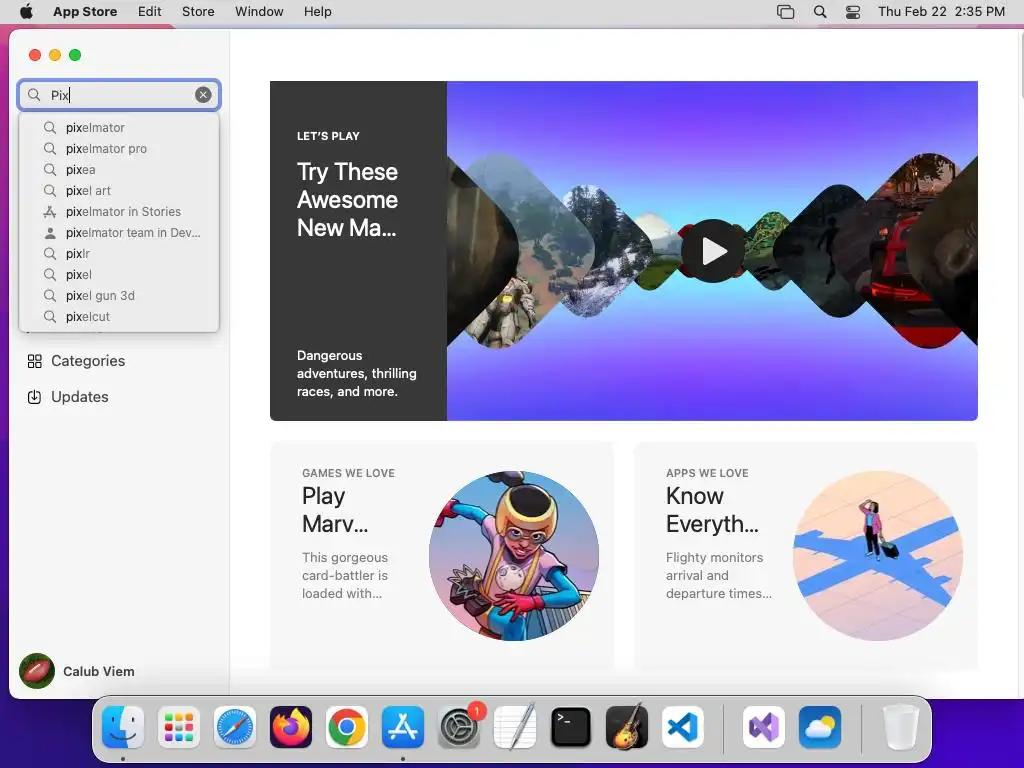Open Calub Viem account profile
The image size is (1024, 768).
click(x=77, y=671)
